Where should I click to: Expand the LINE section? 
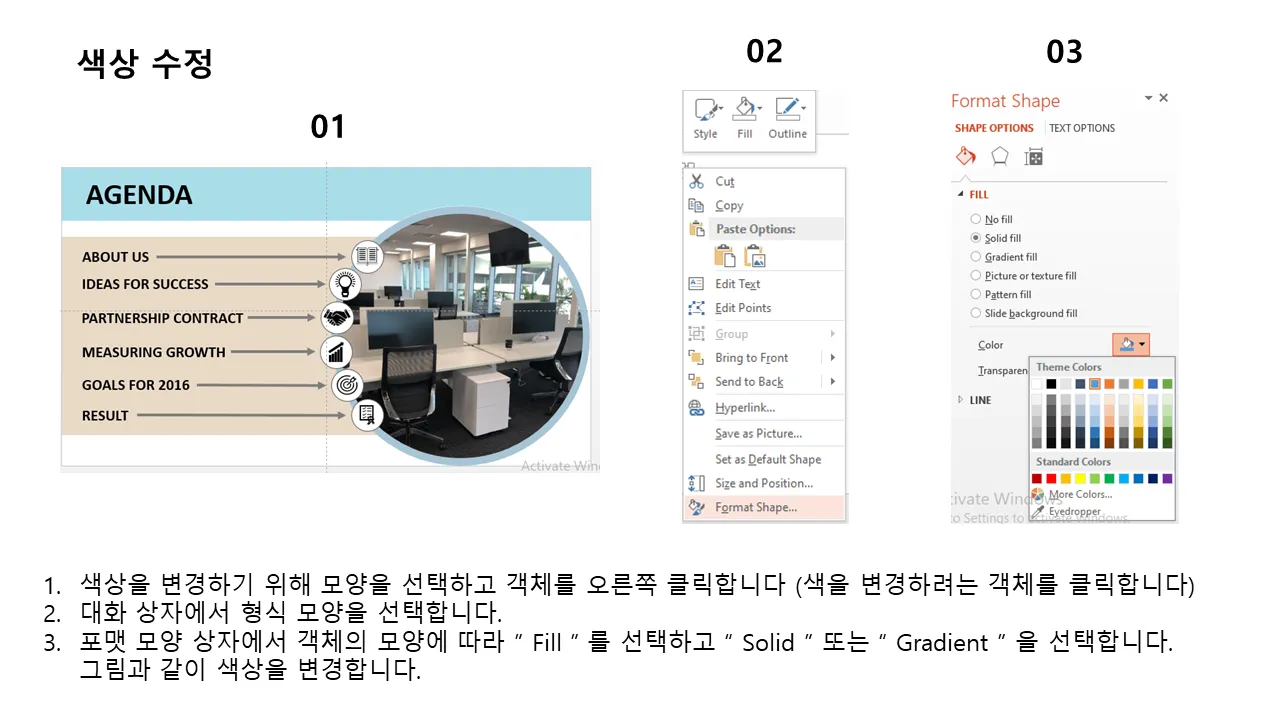962,400
